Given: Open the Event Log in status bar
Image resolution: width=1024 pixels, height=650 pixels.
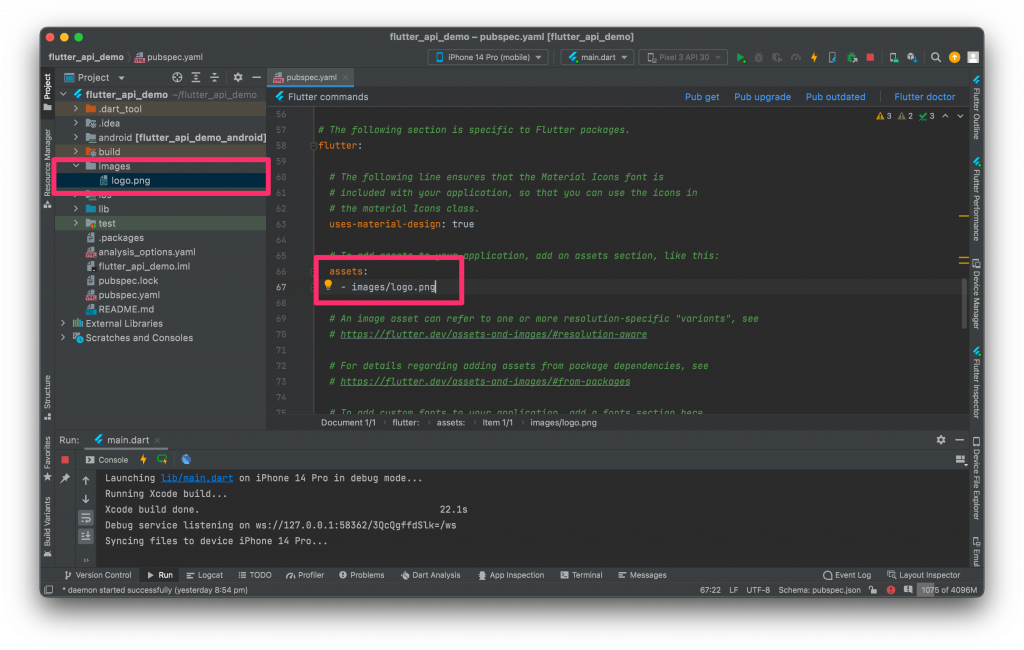Looking at the screenshot, I should [x=847, y=575].
